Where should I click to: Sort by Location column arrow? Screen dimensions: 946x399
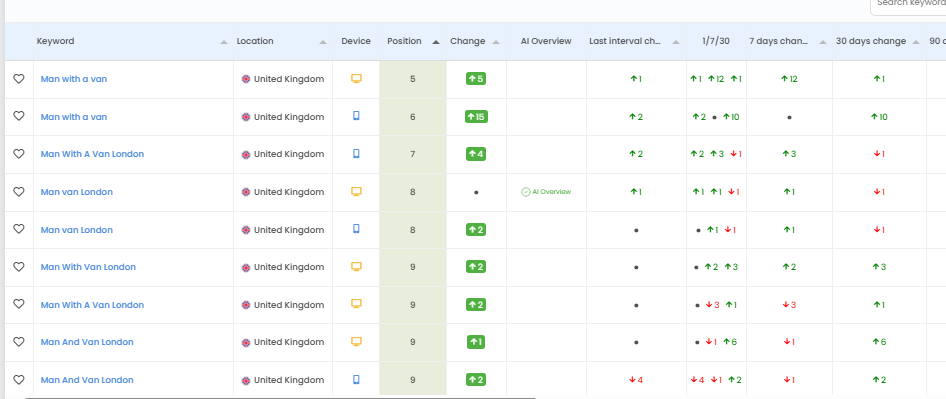click(323, 42)
